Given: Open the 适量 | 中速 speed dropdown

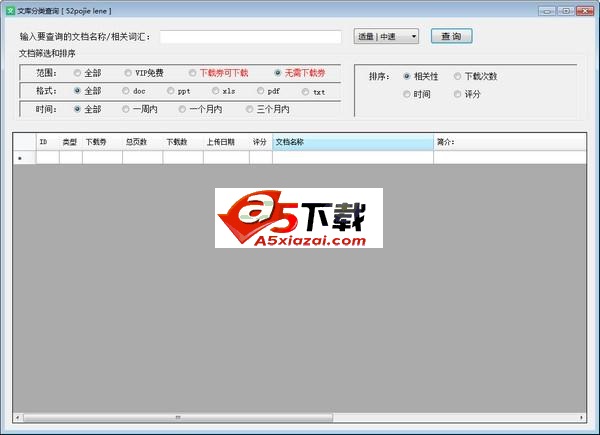Looking at the screenshot, I should (386, 36).
